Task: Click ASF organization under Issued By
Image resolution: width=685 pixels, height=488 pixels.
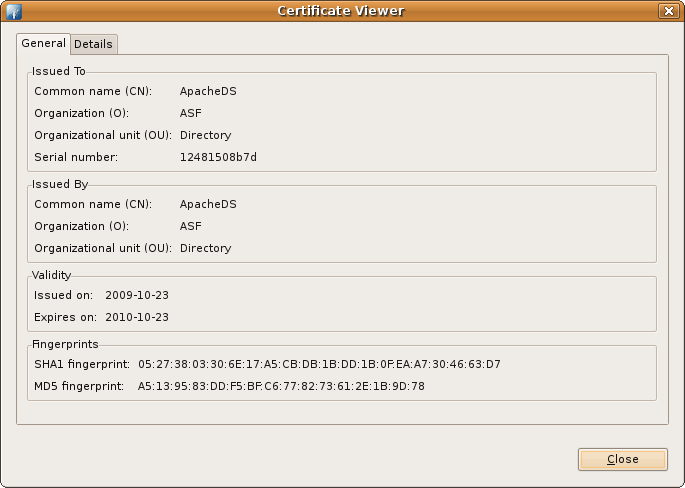Action: (x=190, y=226)
